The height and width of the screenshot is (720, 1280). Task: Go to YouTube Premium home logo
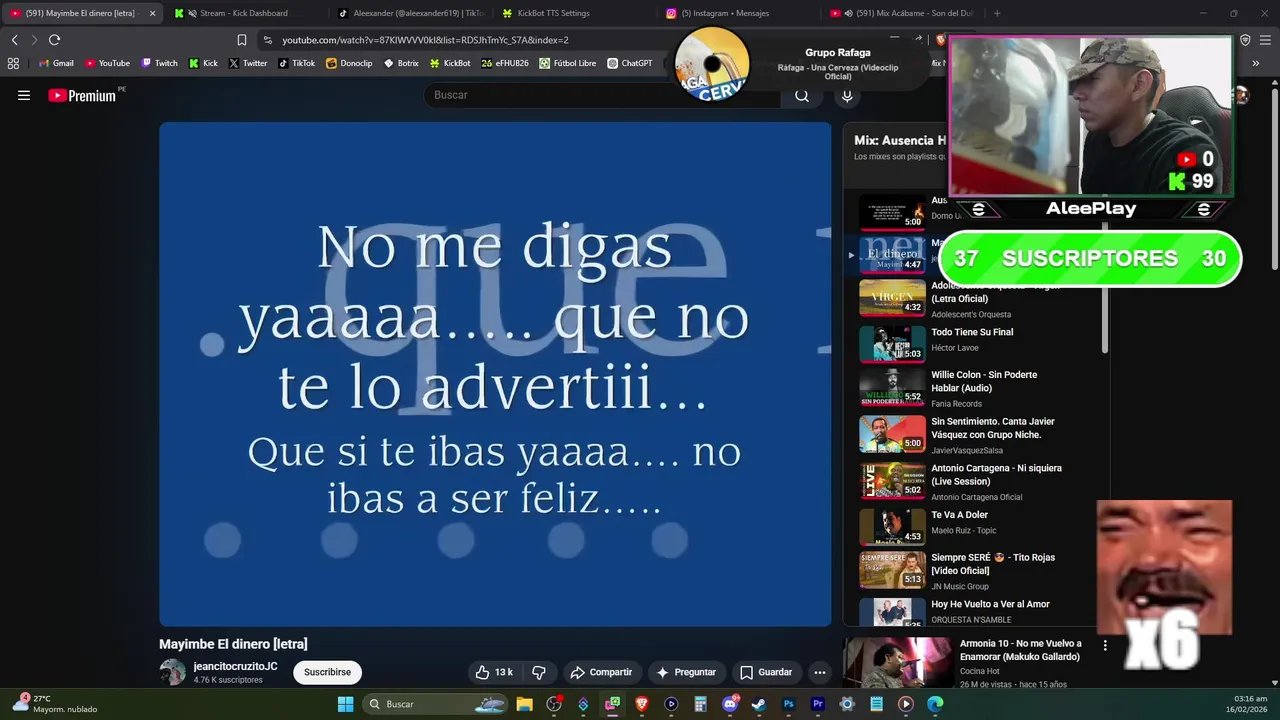tap(82, 95)
